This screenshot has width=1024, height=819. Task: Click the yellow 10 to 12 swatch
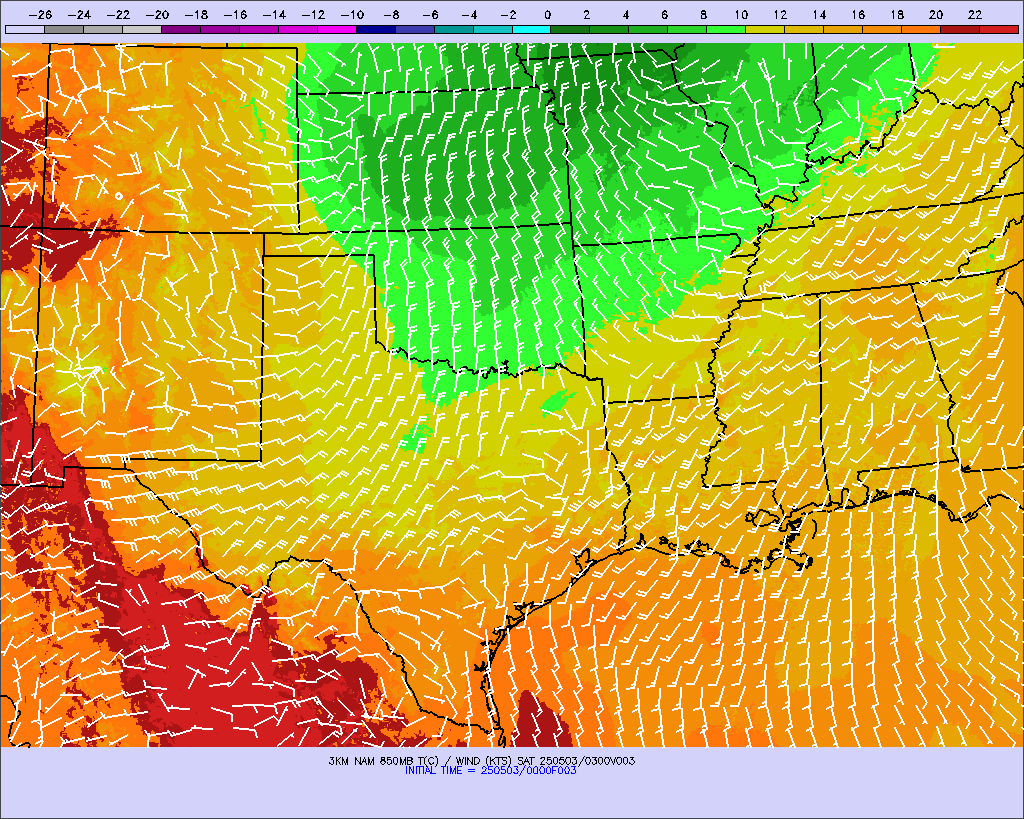[x=765, y=29]
